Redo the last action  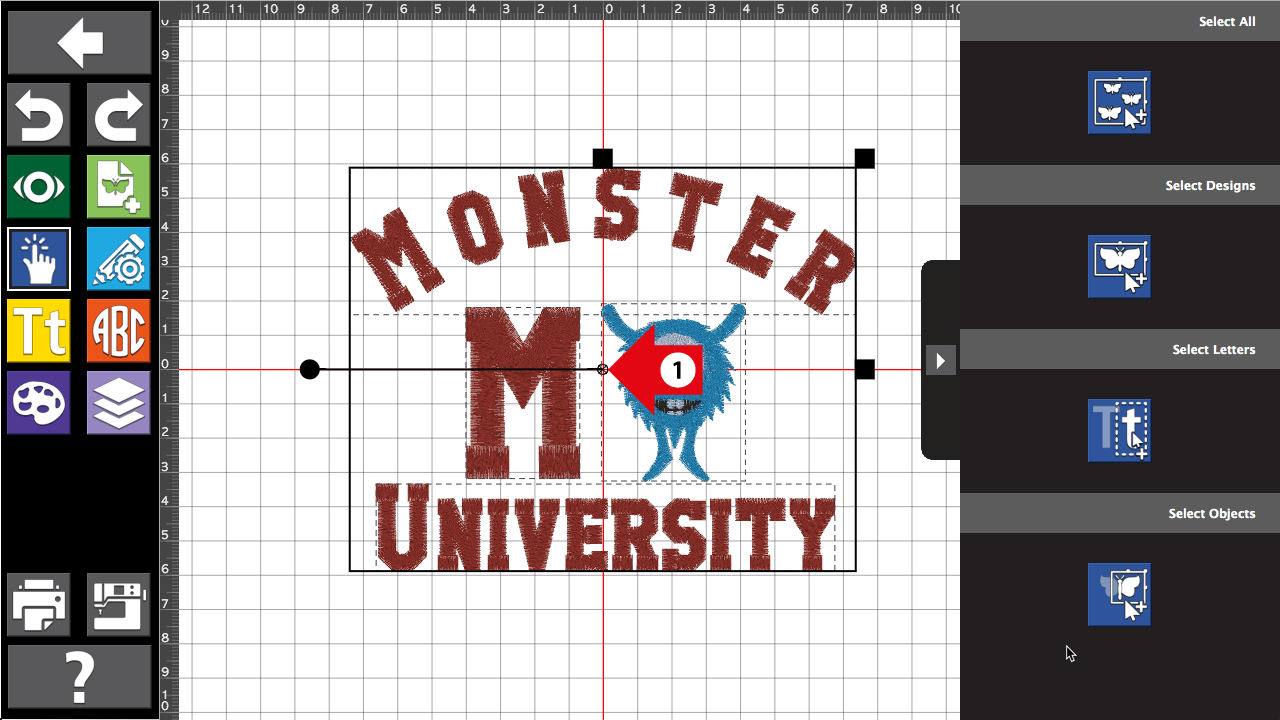[x=118, y=115]
